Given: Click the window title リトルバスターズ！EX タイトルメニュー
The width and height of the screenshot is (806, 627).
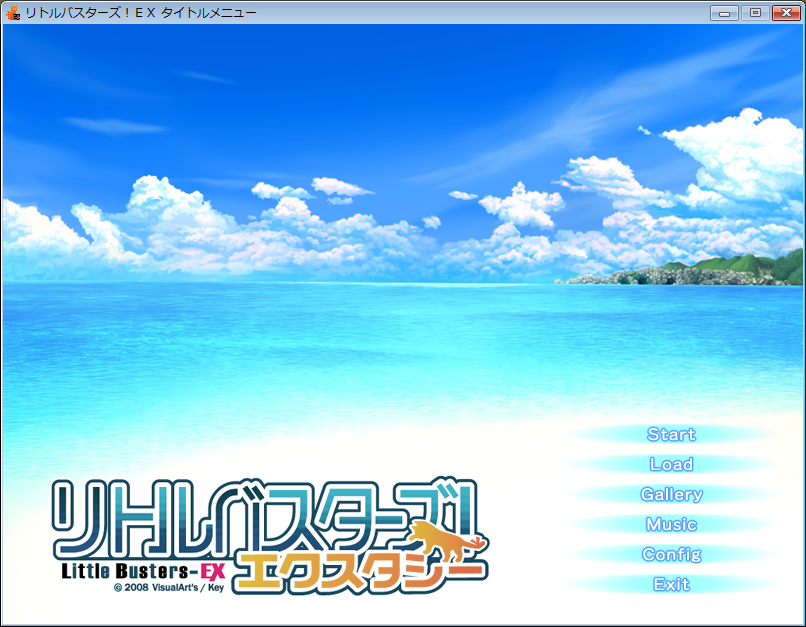Looking at the screenshot, I should 140,13.
